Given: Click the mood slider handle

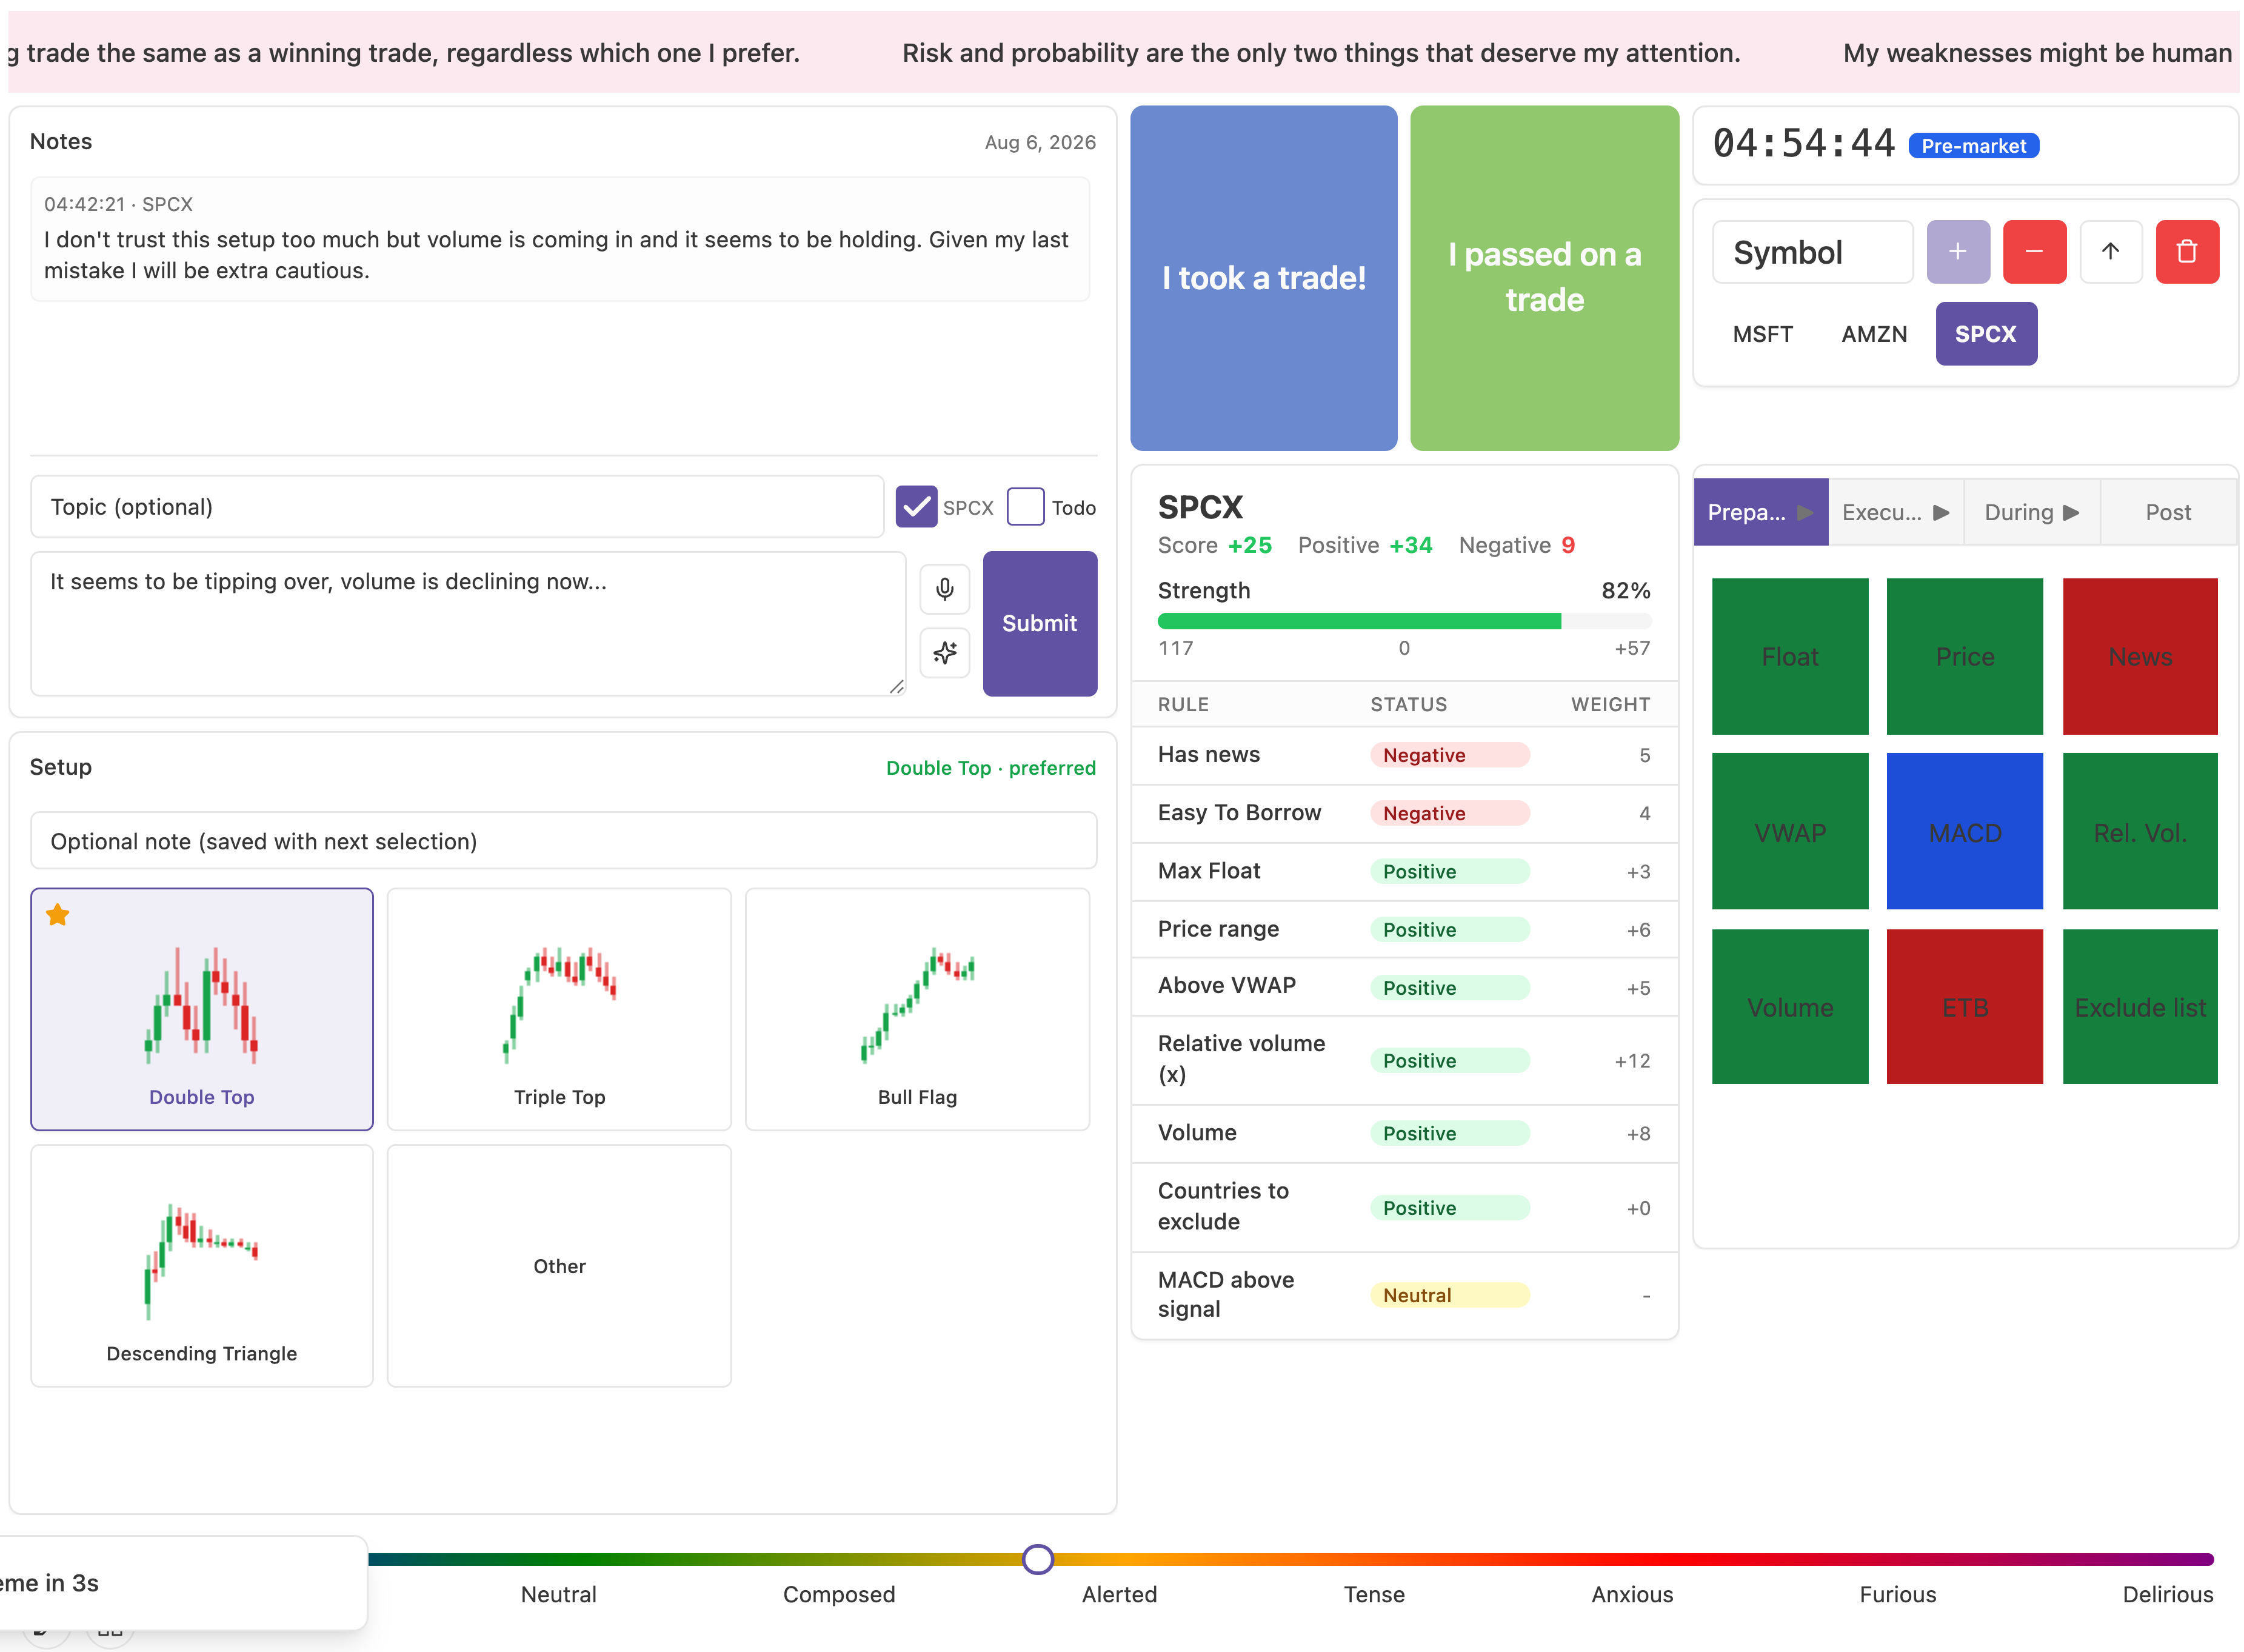Looking at the screenshot, I should click(1038, 1558).
